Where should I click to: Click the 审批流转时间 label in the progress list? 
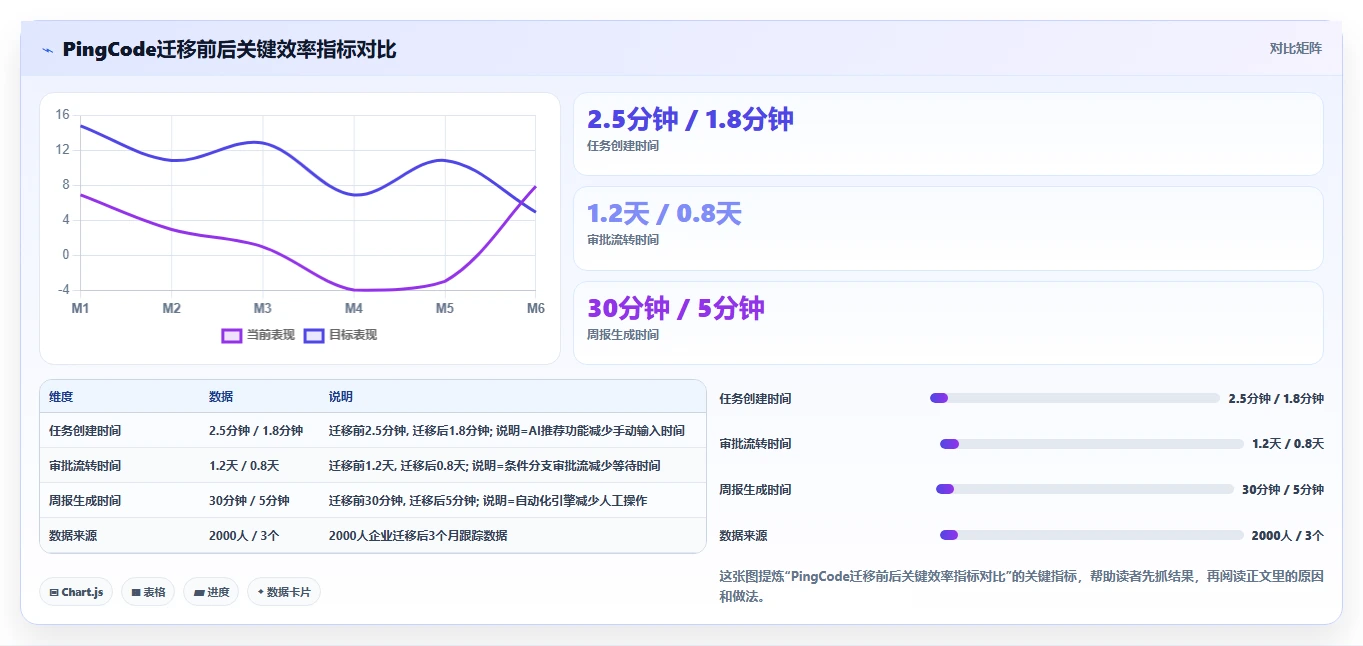[755, 444]
